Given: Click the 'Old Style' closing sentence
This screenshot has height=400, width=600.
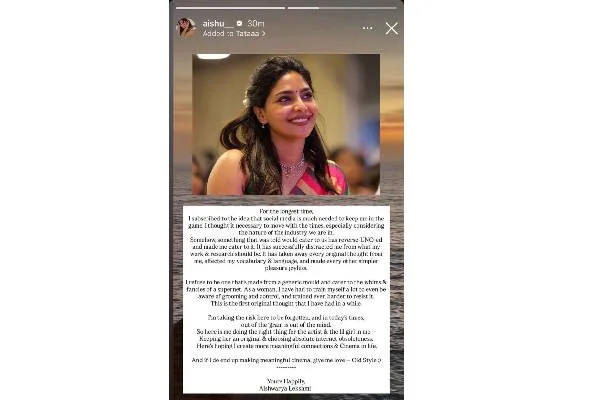Looking at the screenshot, I should point(286,360).
